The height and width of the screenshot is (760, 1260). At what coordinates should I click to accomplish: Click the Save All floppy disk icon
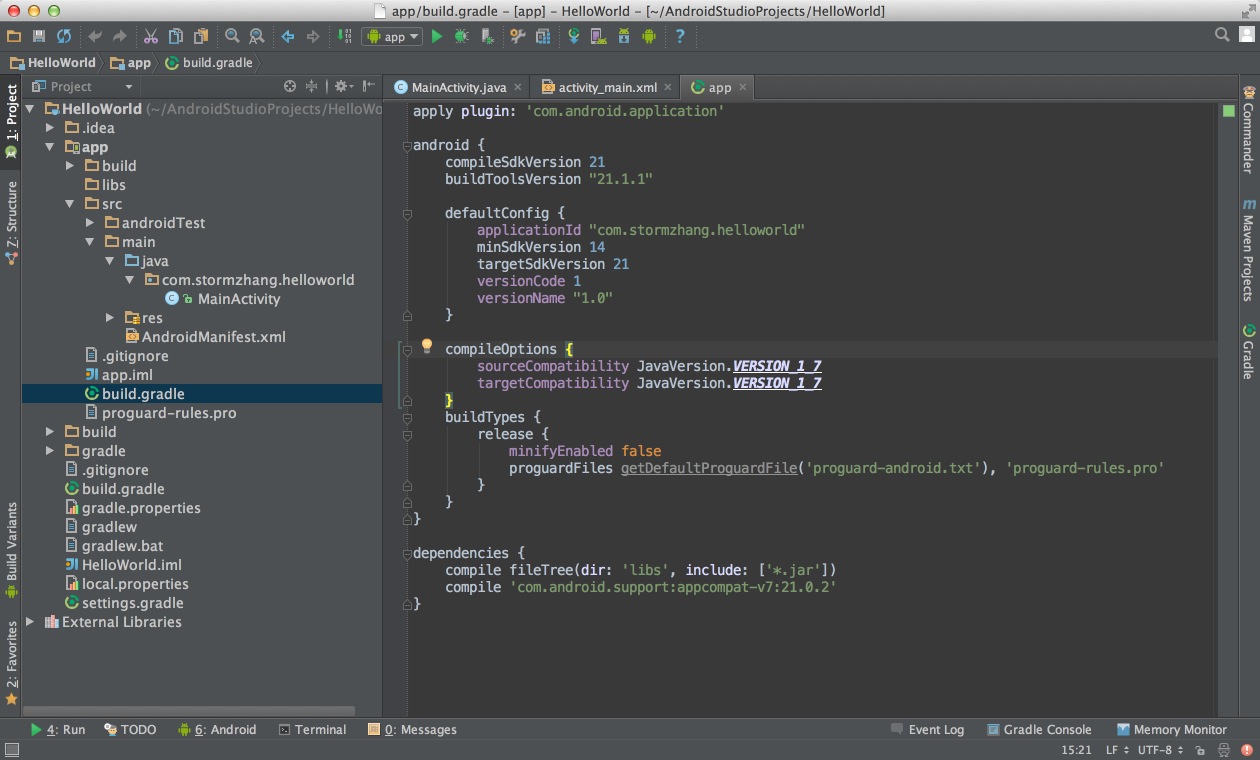pyautogui.click(x=39, y=36)
